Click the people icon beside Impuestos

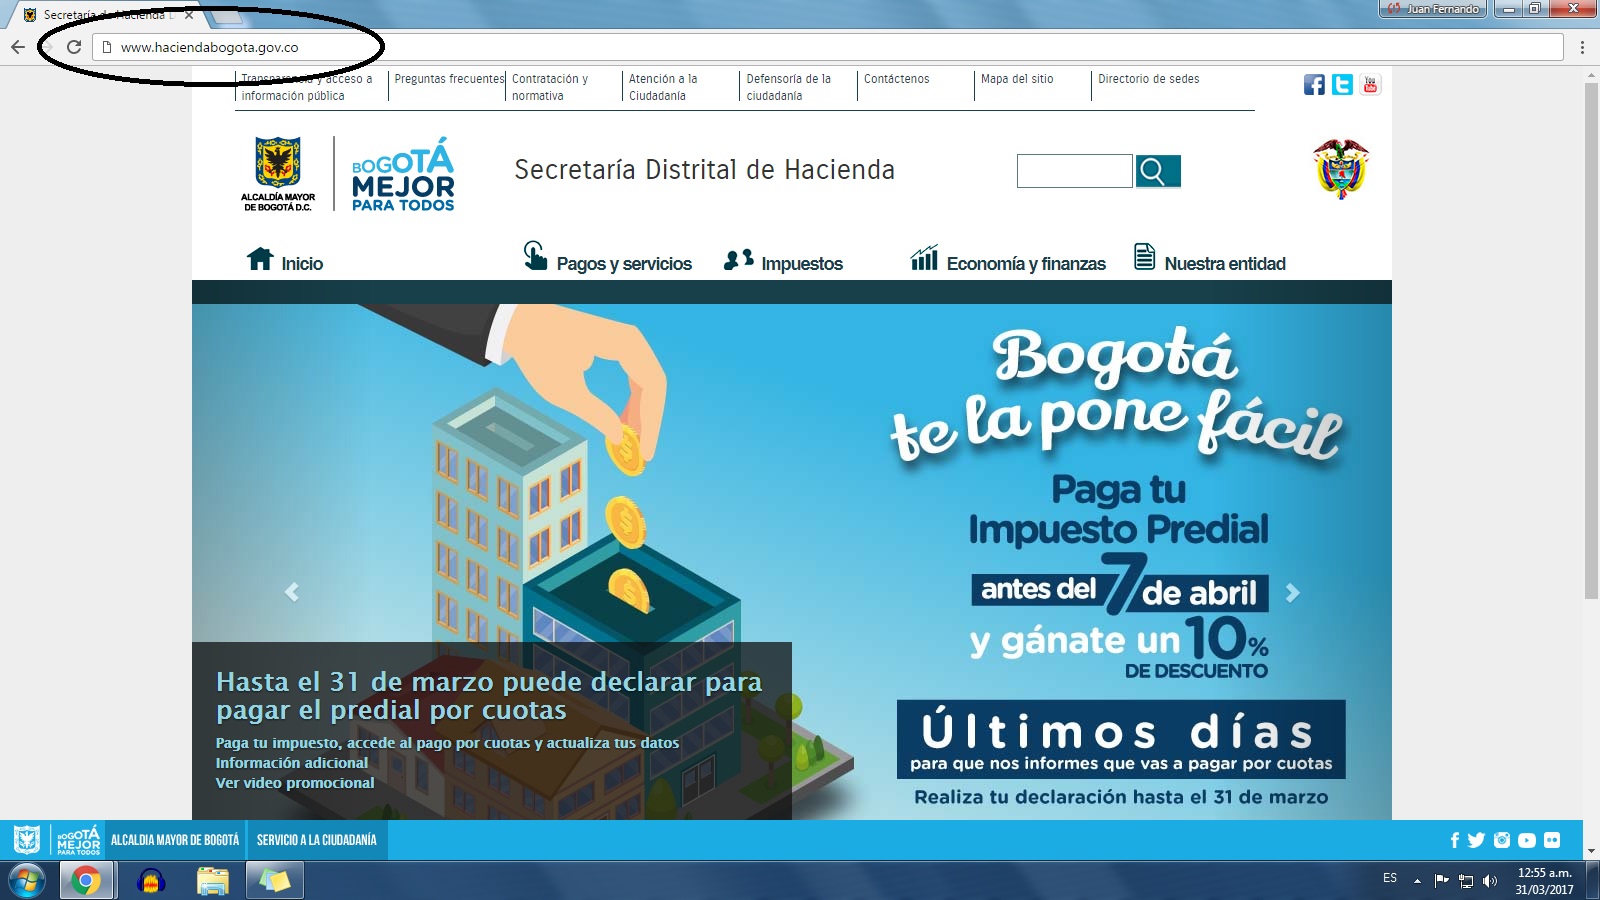(x=738, y=260)
